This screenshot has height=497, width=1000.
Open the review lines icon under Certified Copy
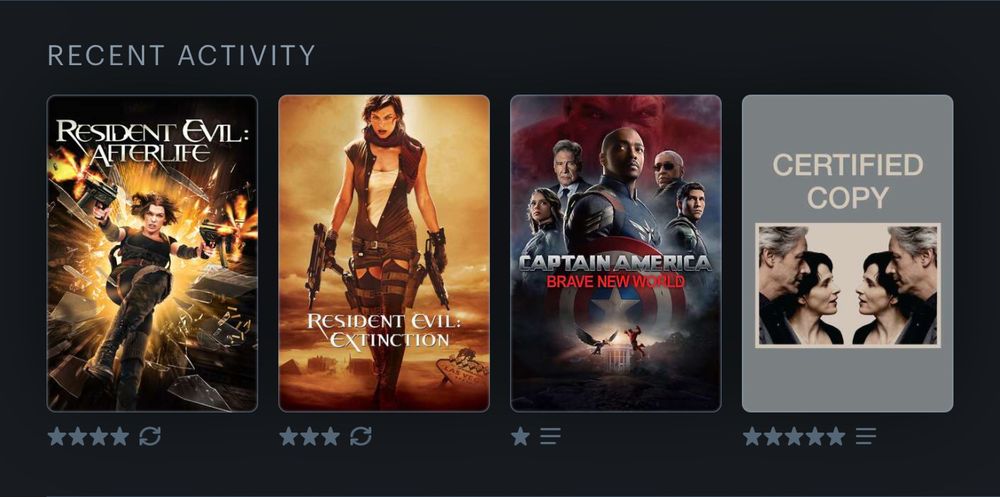(865, 436)
